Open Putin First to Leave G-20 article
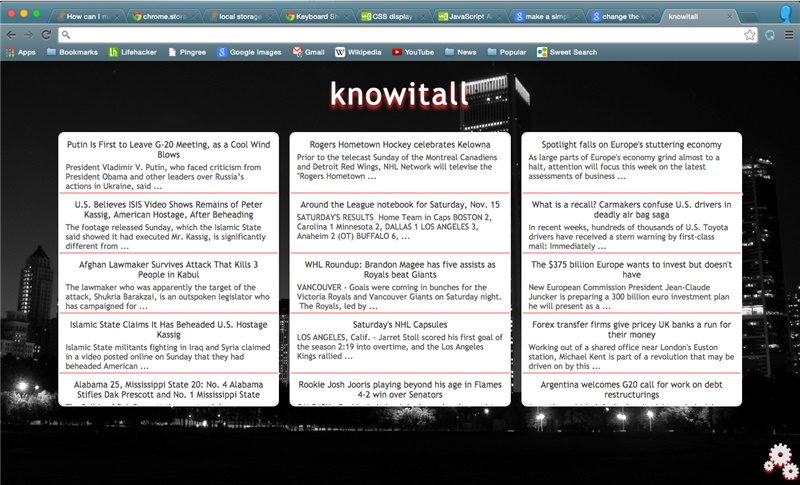Image resolution: width=800 pixels, height=485 pixels. 168,149
